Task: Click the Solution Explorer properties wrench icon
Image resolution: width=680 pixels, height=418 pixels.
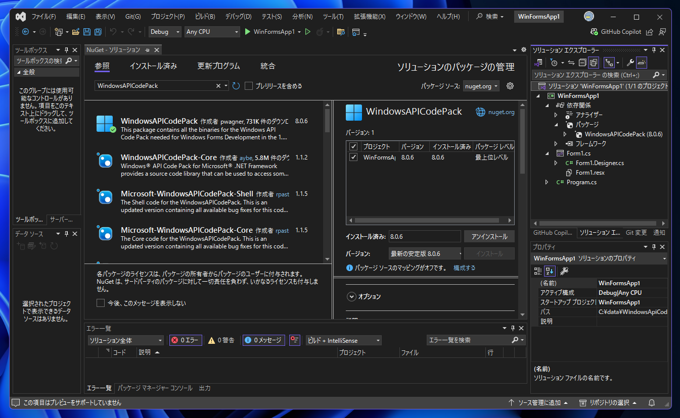Action: (x=630, y=63)
